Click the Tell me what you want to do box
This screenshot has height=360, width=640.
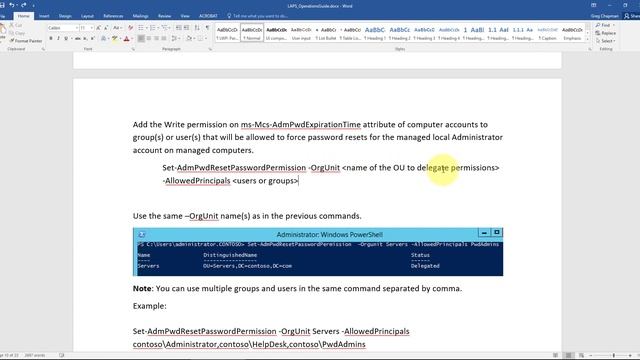(x=258, y=16)
